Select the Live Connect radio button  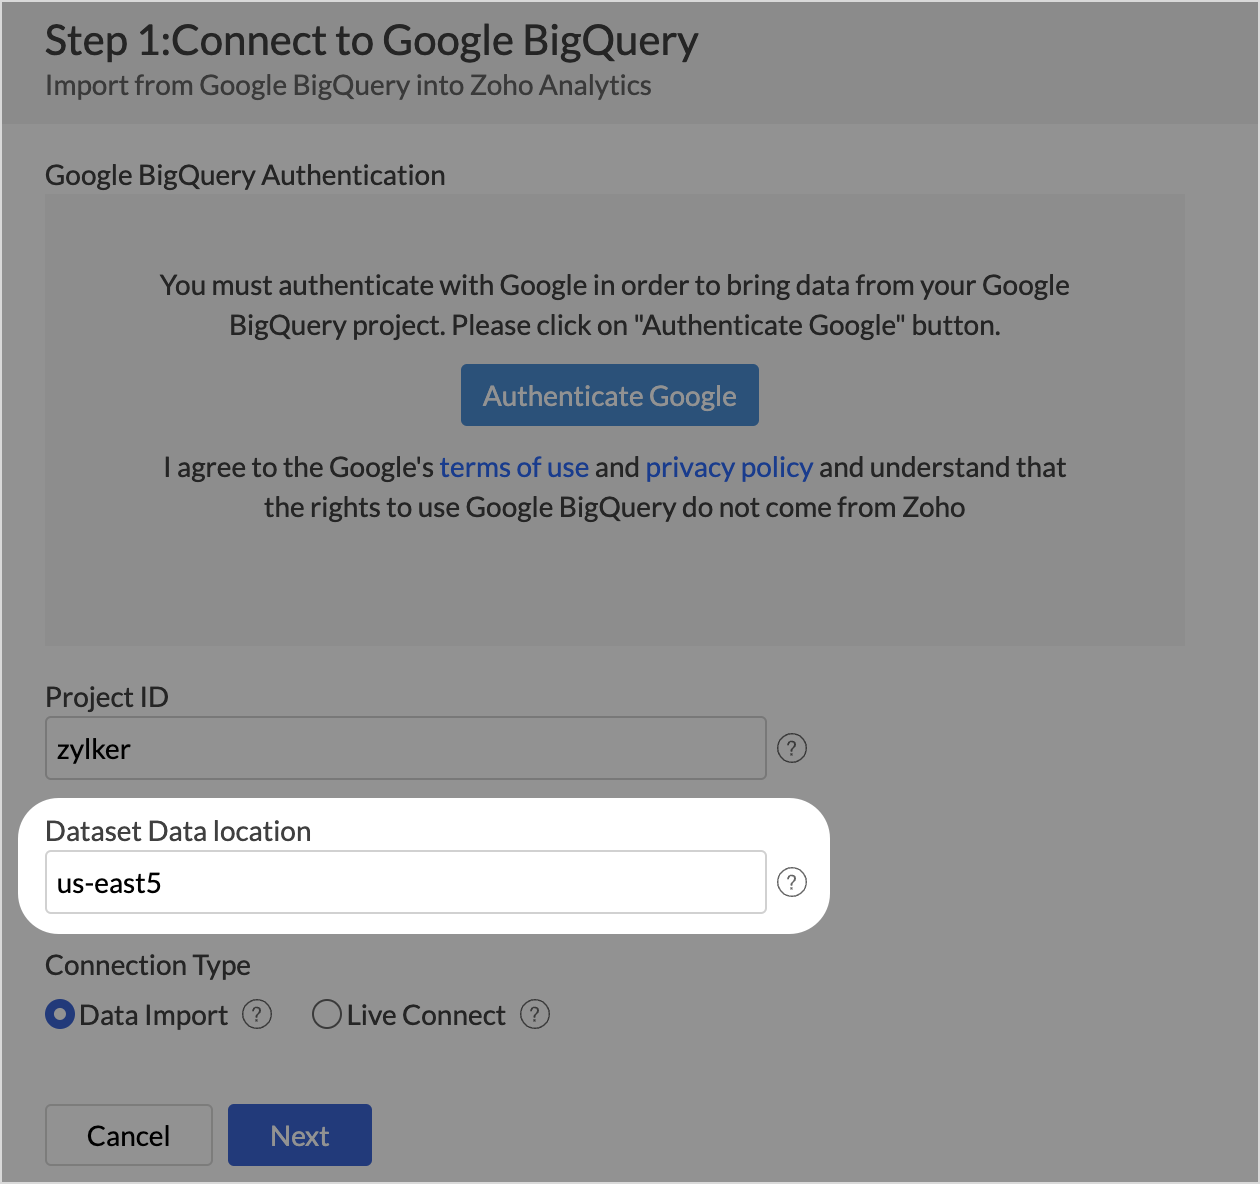pyautogui.click(x=327, y=1015)
